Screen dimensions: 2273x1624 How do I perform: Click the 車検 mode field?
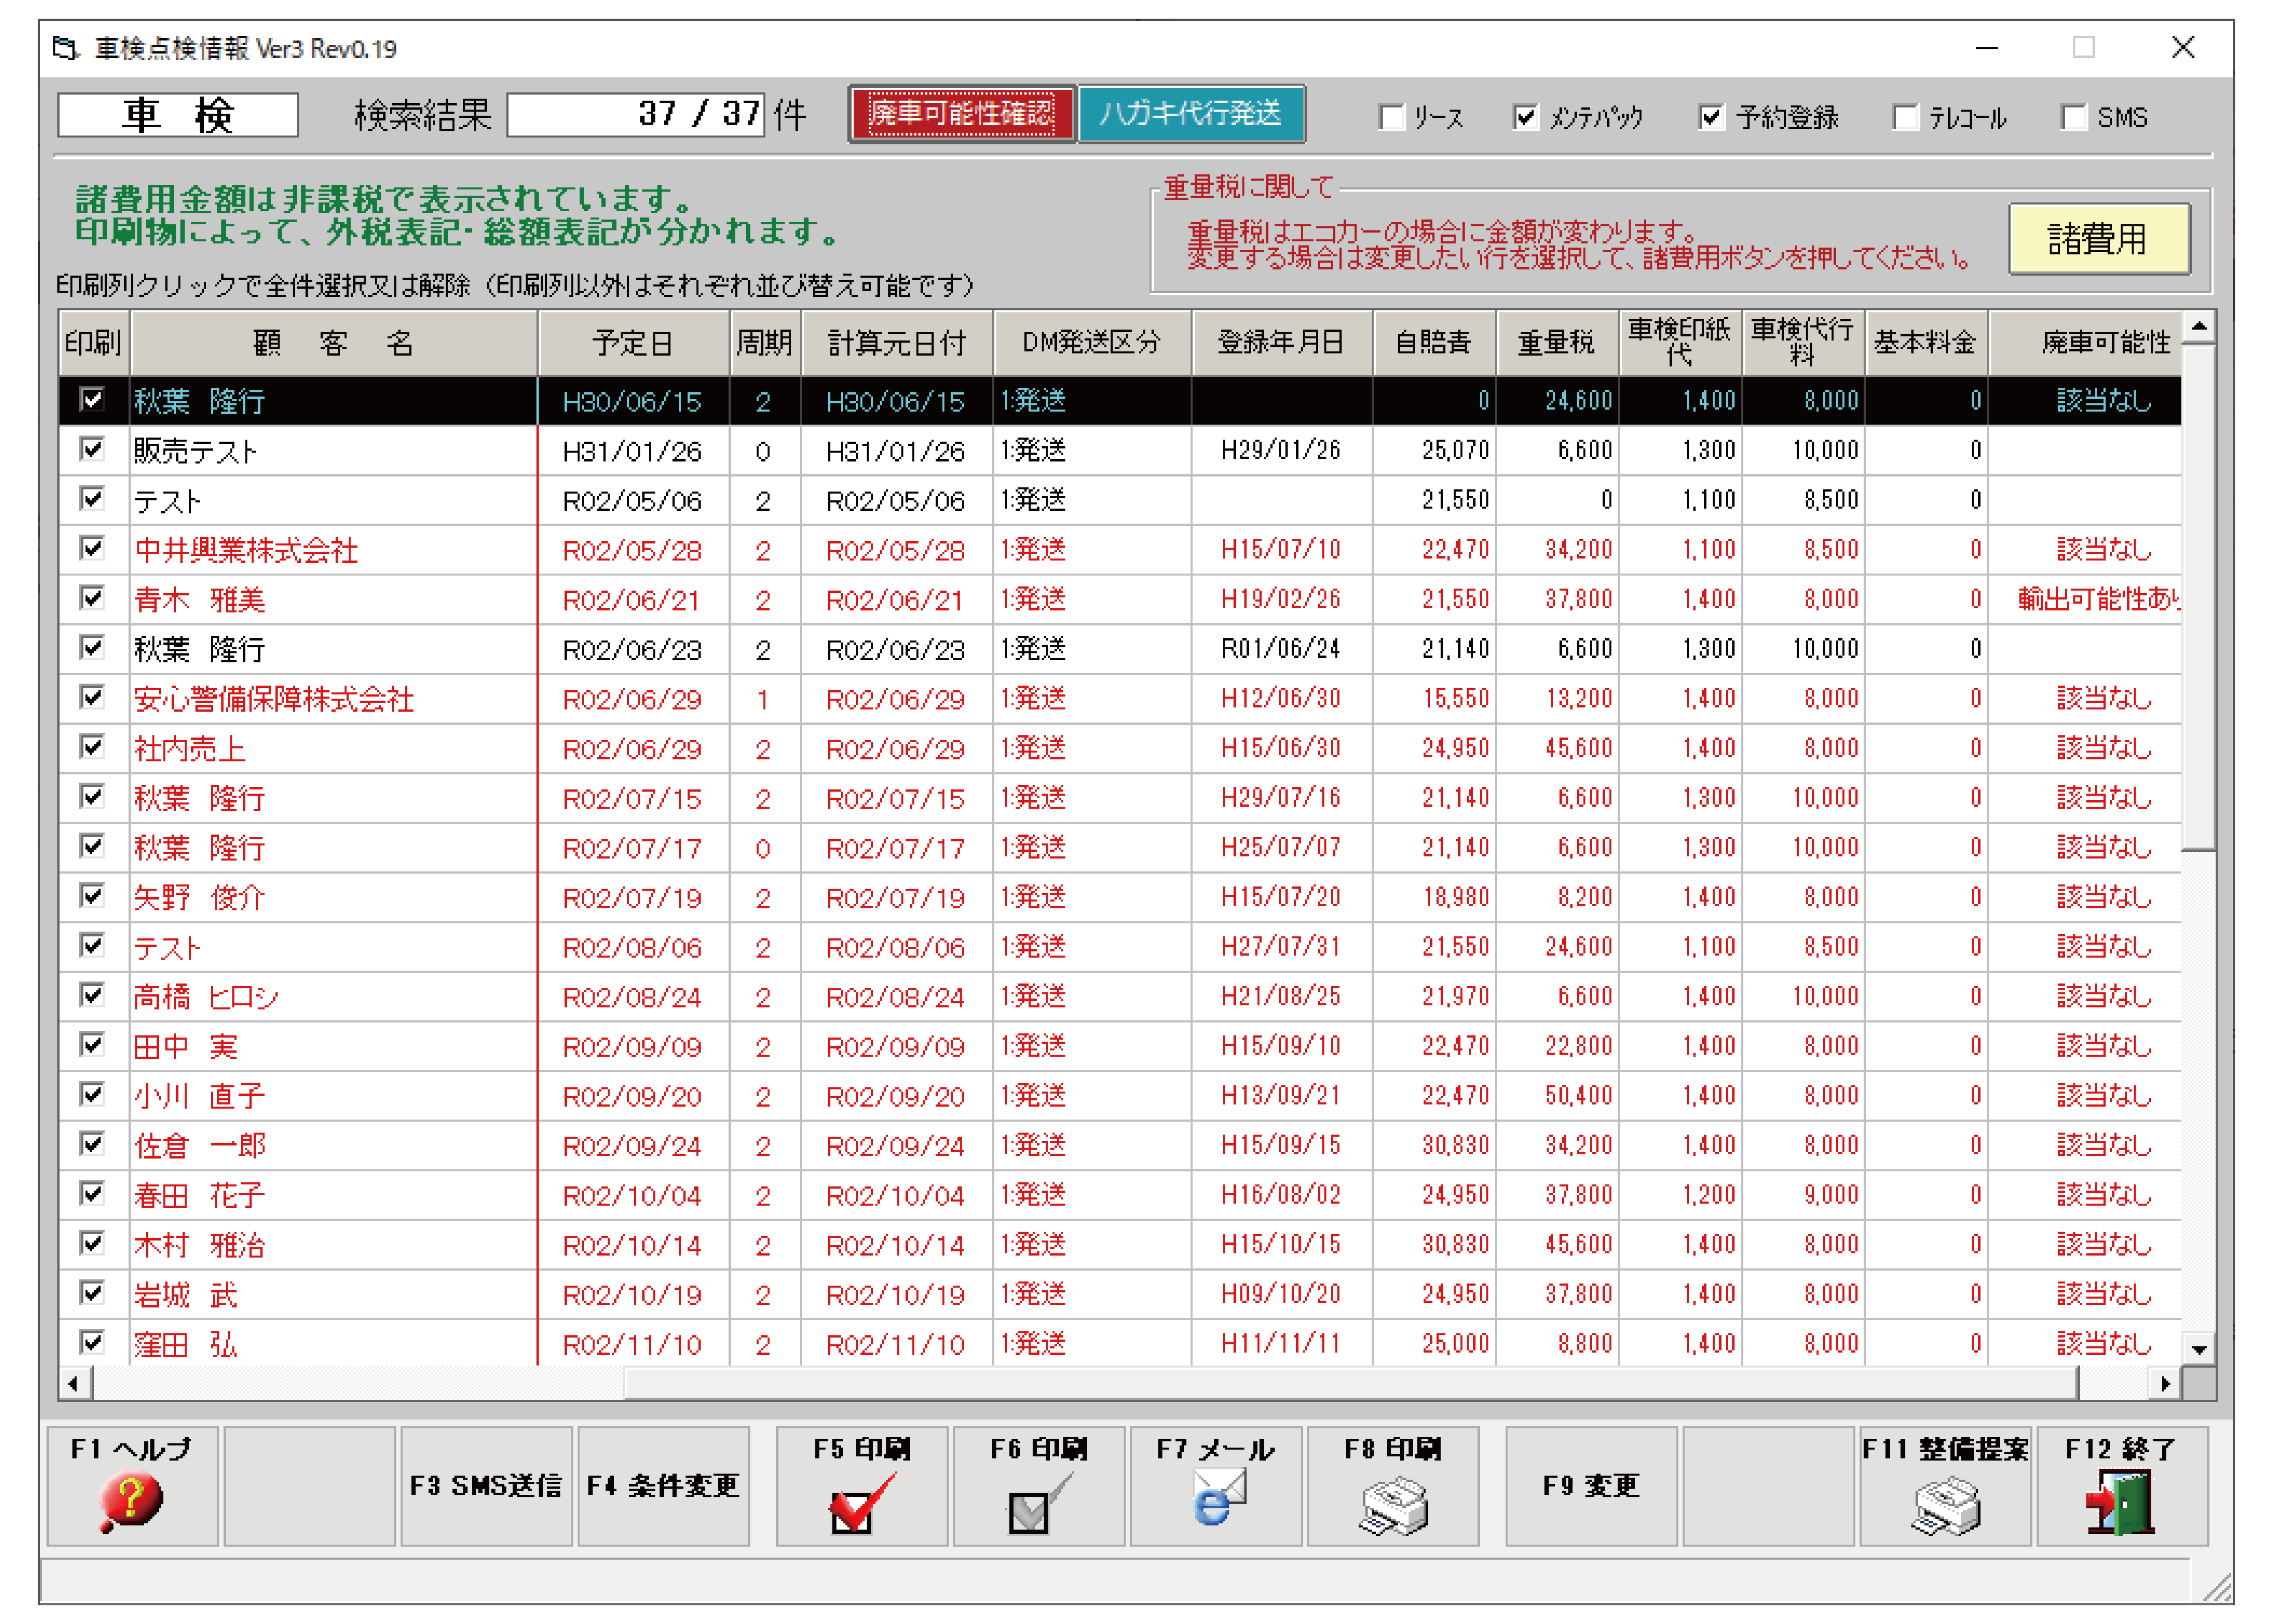coord(178,114)
